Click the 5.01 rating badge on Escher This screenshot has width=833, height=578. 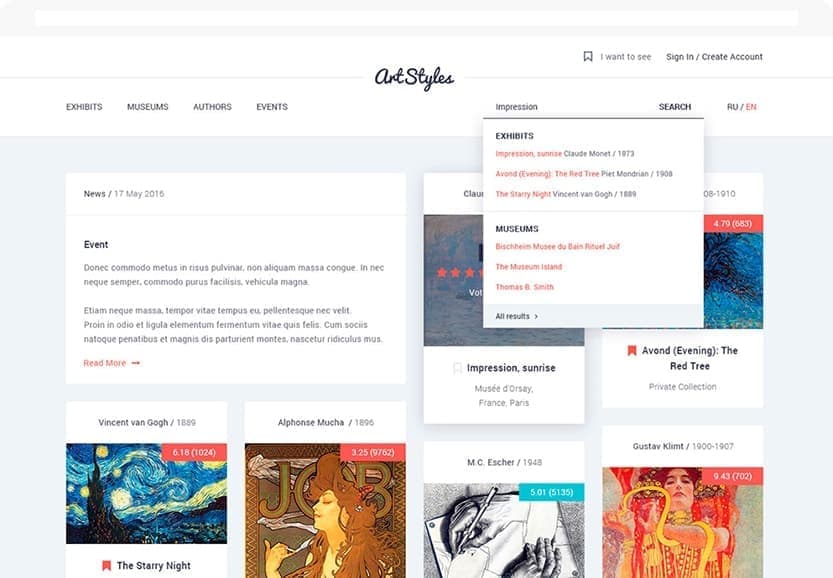point(551,492)
